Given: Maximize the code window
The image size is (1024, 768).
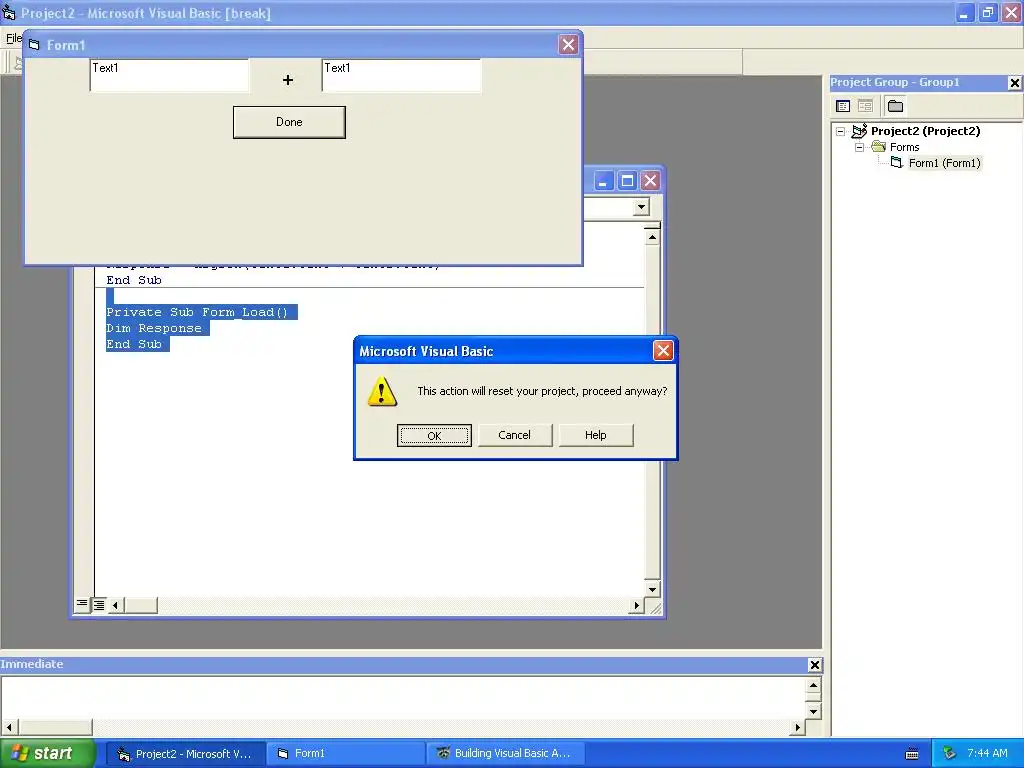Looking at the screenshot, I should (x=627, y=181).
